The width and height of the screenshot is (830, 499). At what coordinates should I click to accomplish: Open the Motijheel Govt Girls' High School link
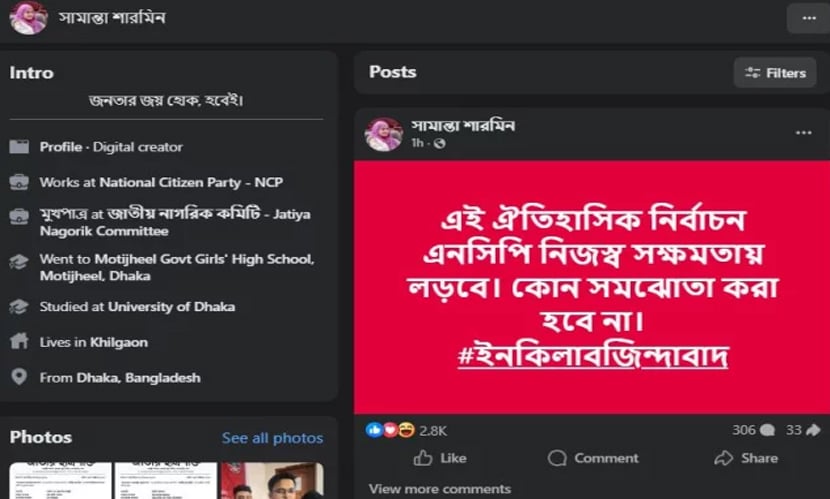177,267
